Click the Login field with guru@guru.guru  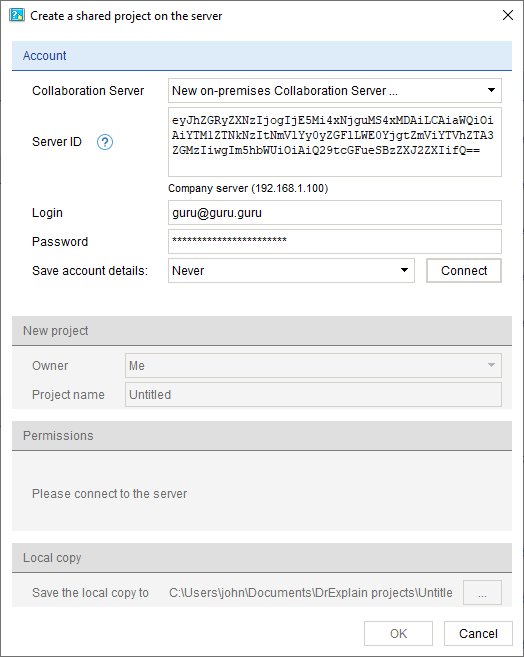pyautogui.click(x=335, y=212)
